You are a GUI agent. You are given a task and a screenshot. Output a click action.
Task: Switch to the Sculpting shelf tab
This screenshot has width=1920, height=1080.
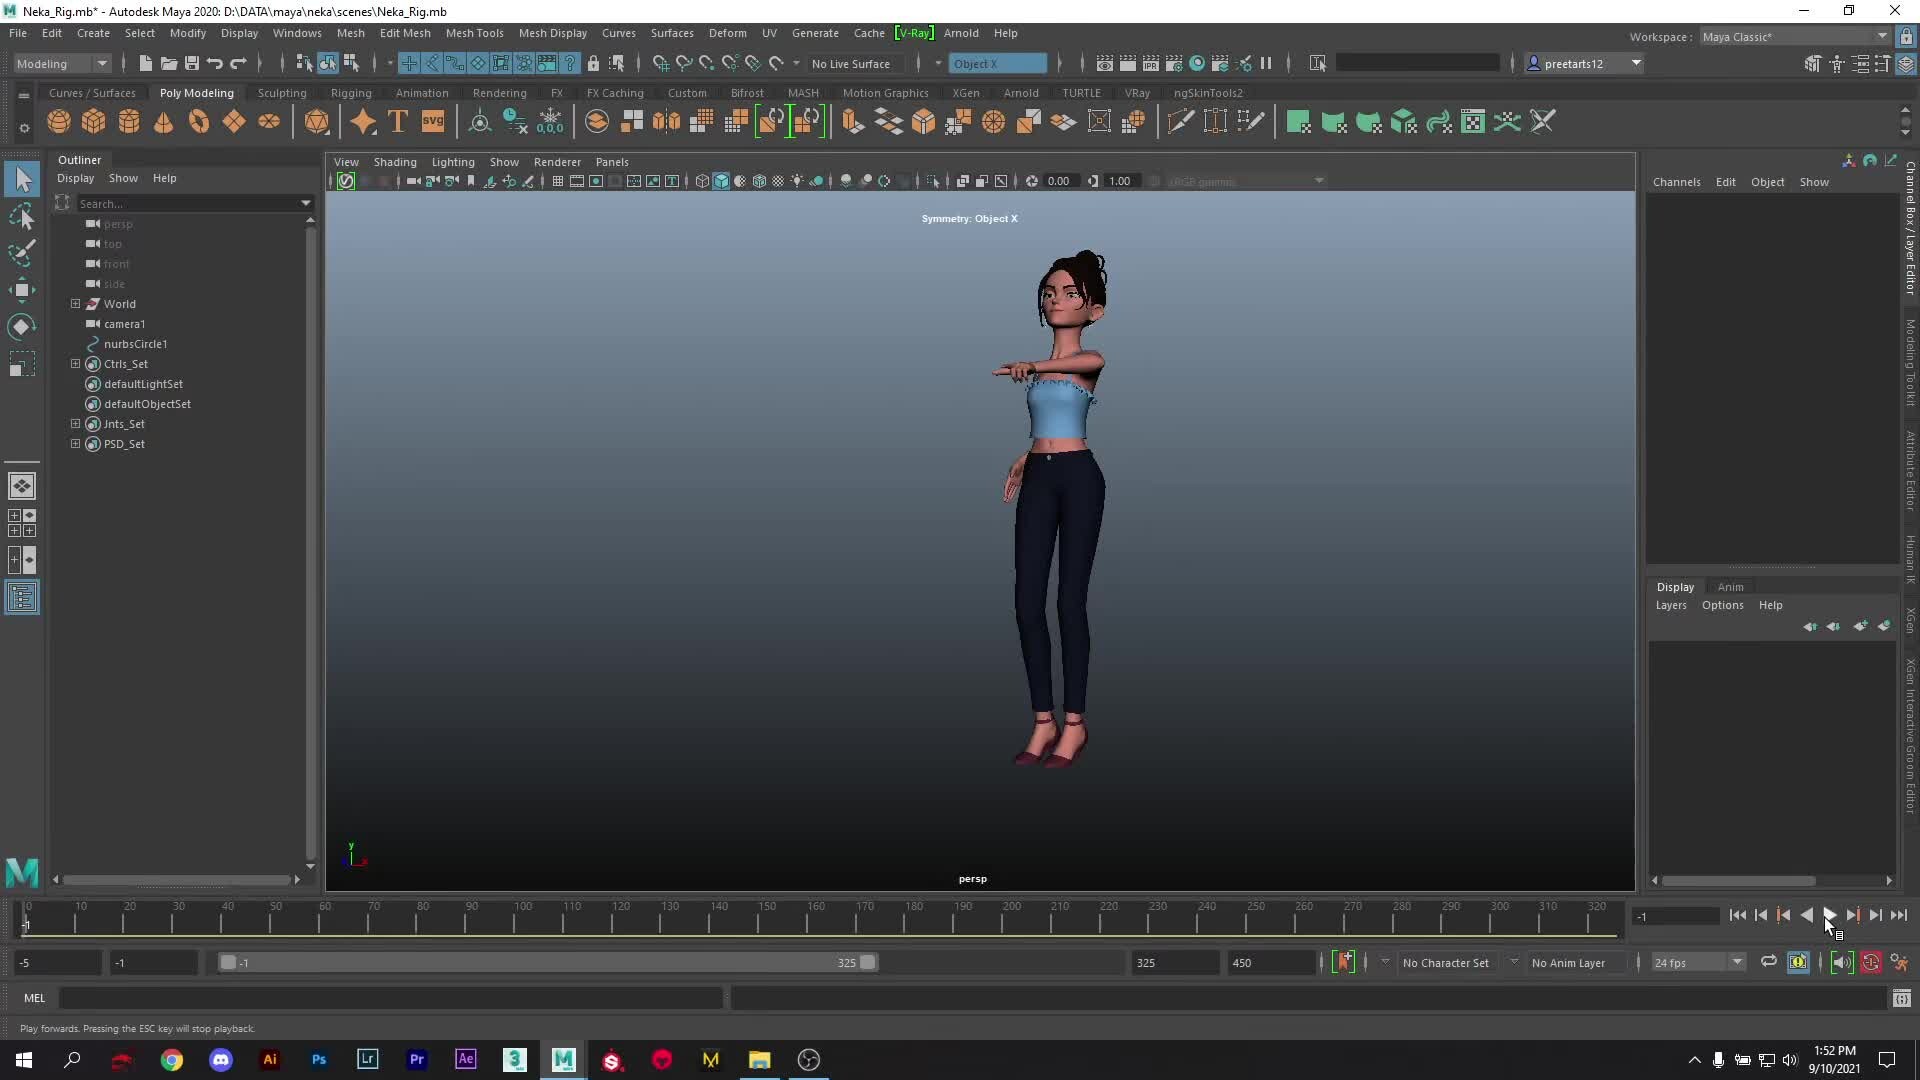282,92
